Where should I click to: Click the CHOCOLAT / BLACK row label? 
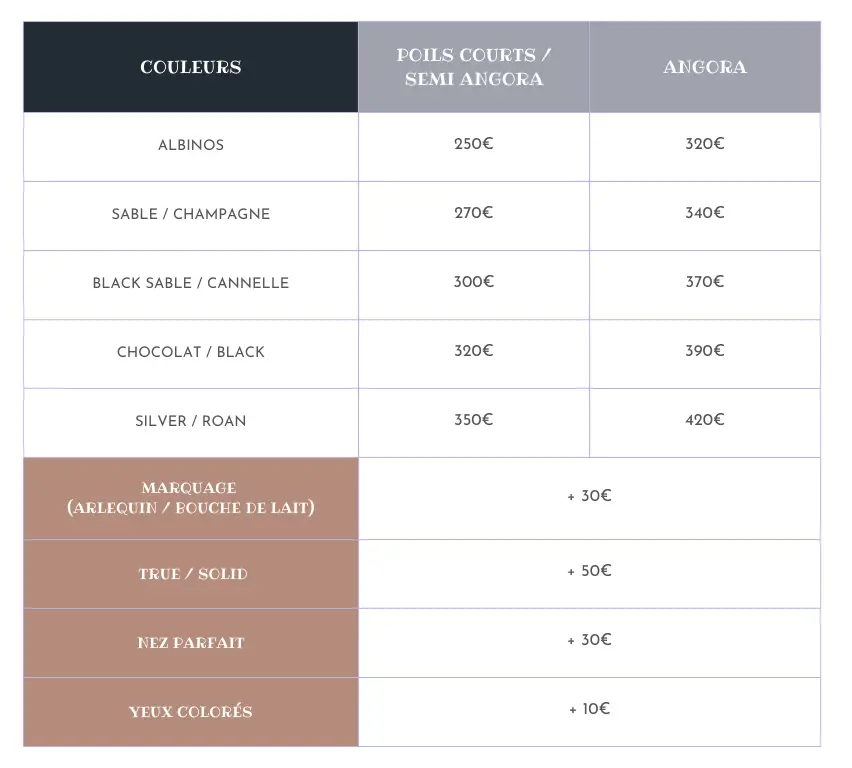tap(191, 352)
